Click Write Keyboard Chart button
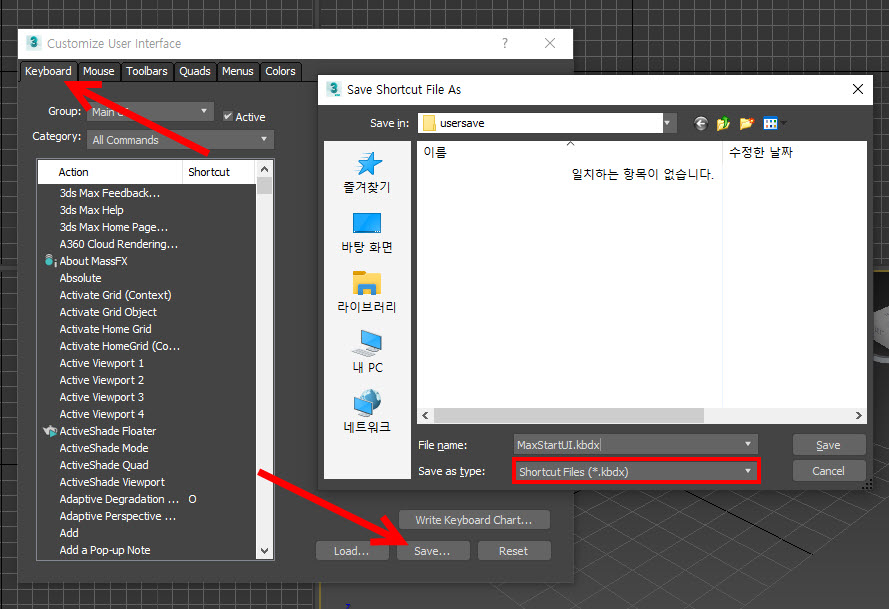 (x=474, y=520)
